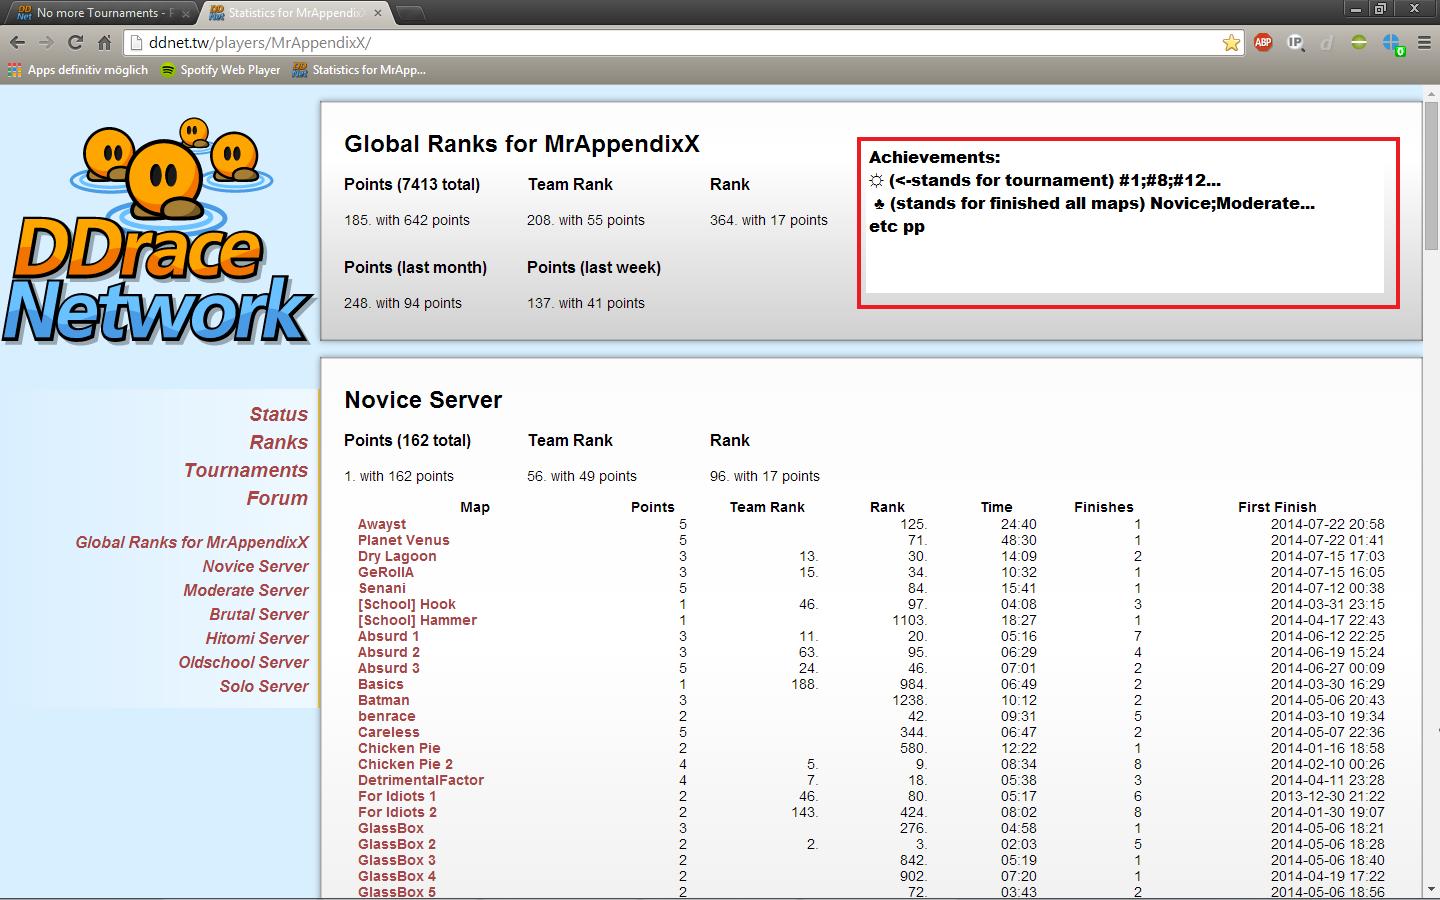Open the Forum sidebar link

pyautogui.click(x=277, y=498)
